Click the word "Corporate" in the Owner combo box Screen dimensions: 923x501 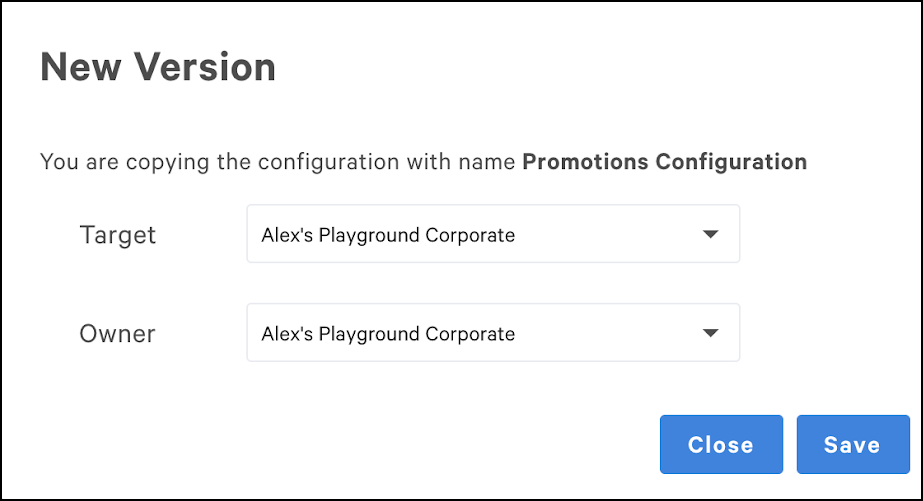tap(471, 334)
